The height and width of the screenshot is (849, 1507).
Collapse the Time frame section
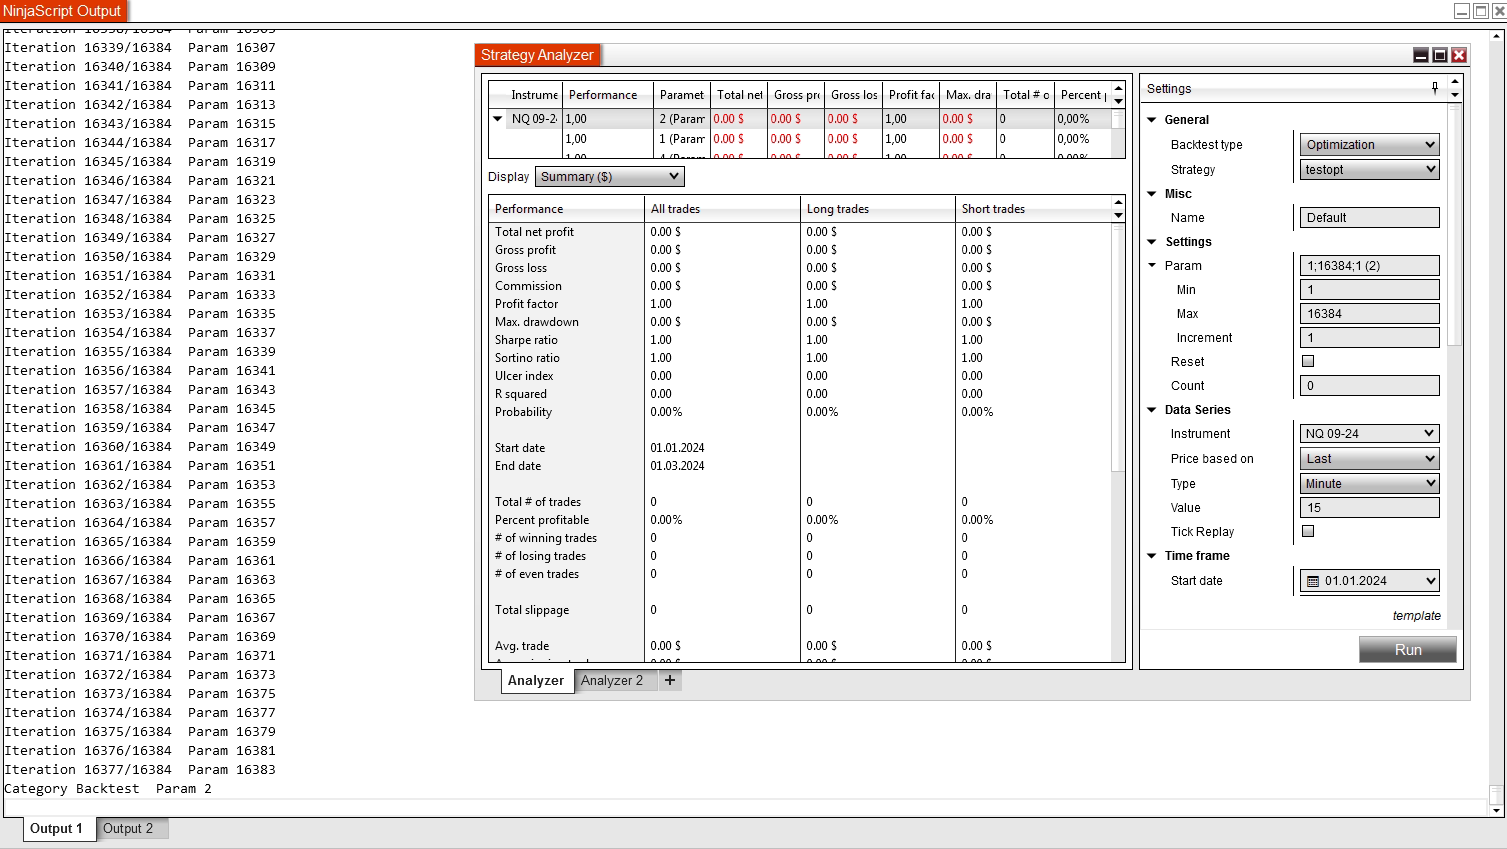1152,556
